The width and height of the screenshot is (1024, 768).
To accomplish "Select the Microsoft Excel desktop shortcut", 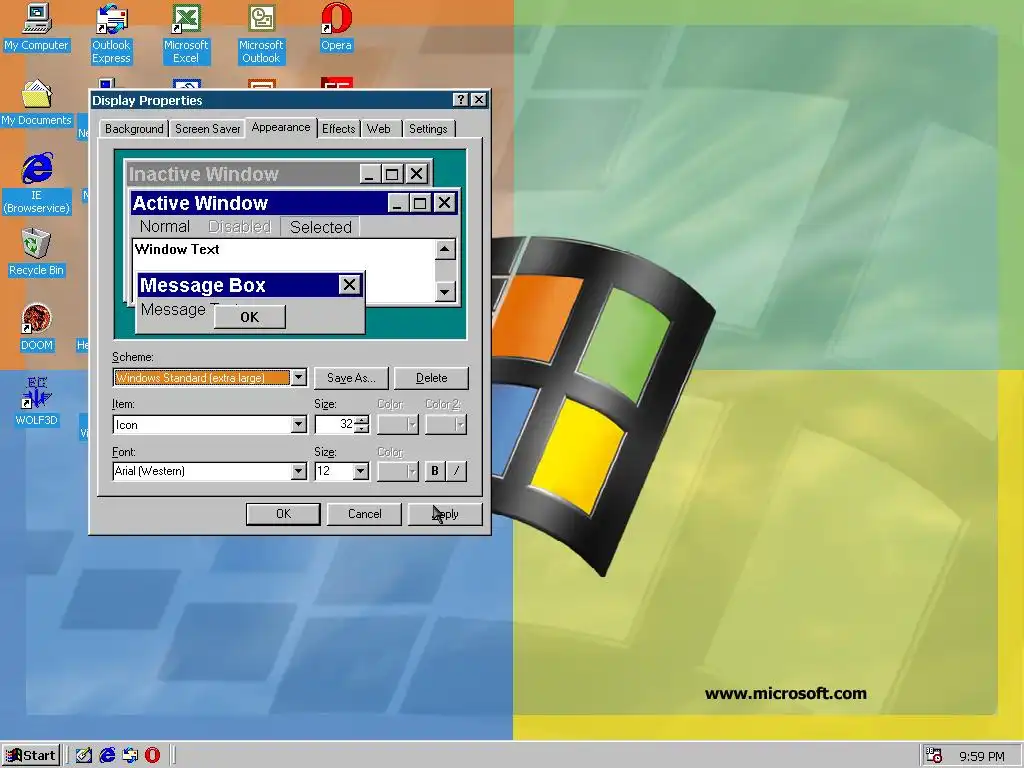I will coord(186,34).
